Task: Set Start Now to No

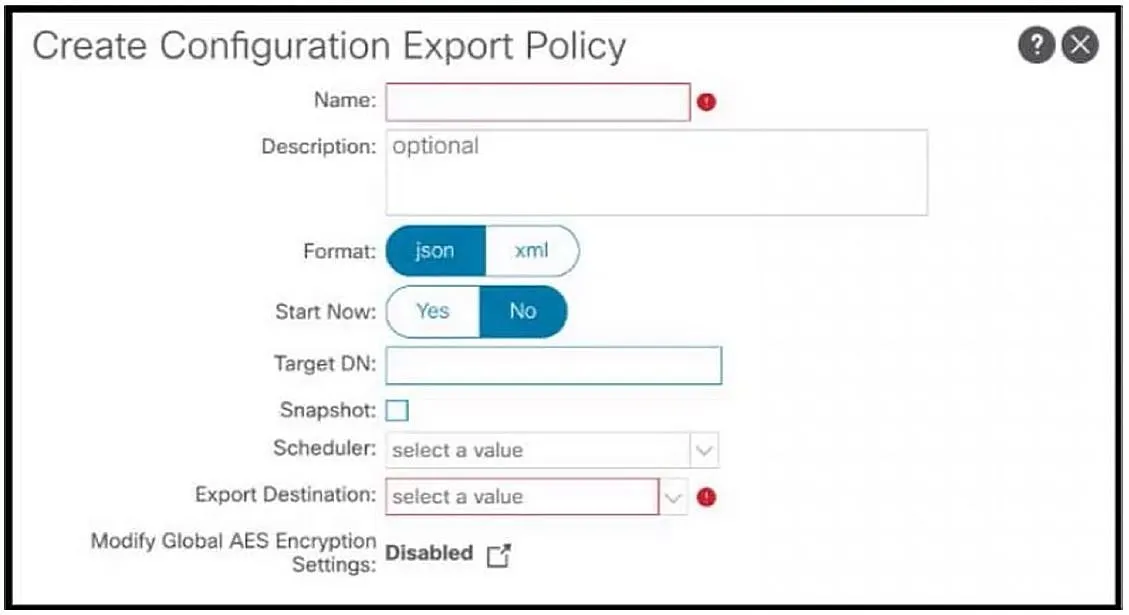Action: 523,311
